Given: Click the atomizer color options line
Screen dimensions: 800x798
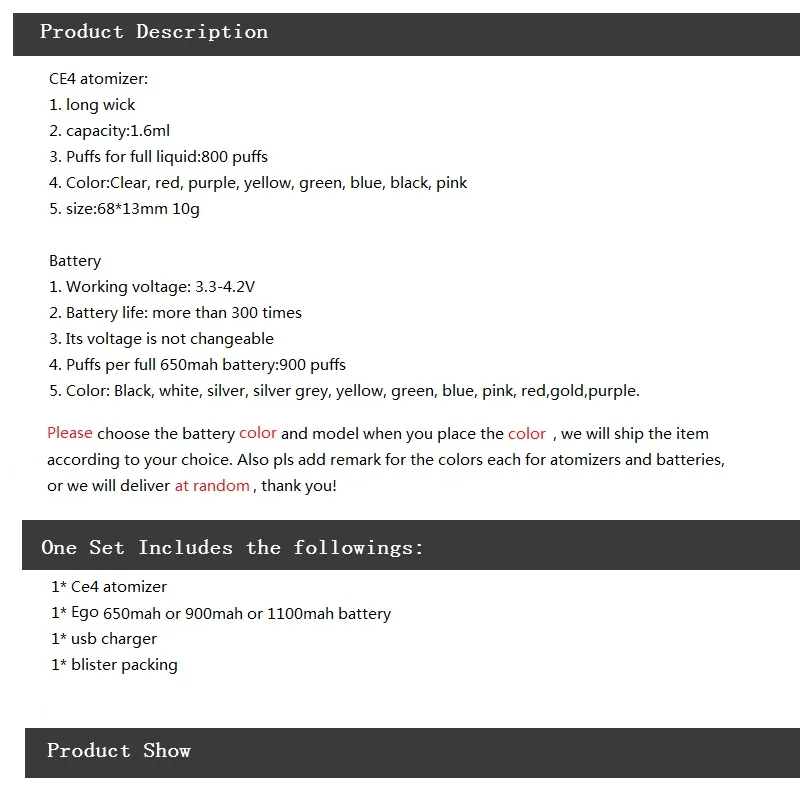Looking at the screenshot, I should [x=258, y=183].
